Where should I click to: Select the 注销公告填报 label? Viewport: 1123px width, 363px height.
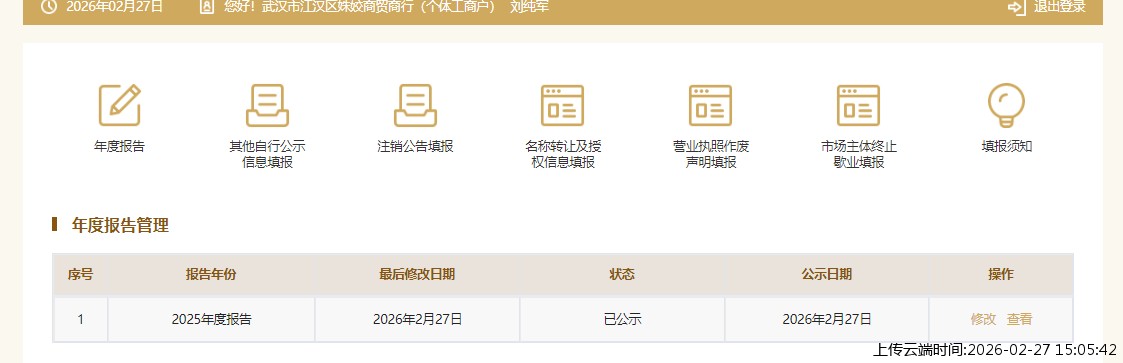pyautogui.click(x=415, y=146)
